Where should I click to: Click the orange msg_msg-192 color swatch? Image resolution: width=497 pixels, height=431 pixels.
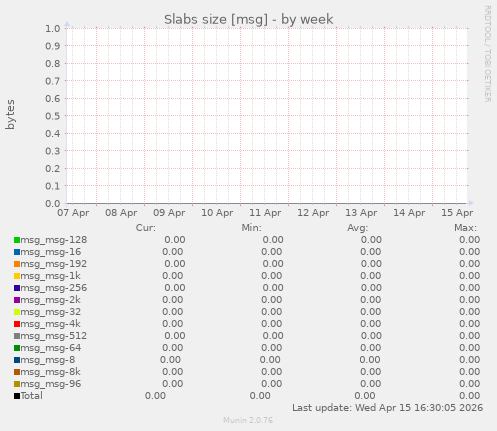pyautogui.click(x=17, y=264)
